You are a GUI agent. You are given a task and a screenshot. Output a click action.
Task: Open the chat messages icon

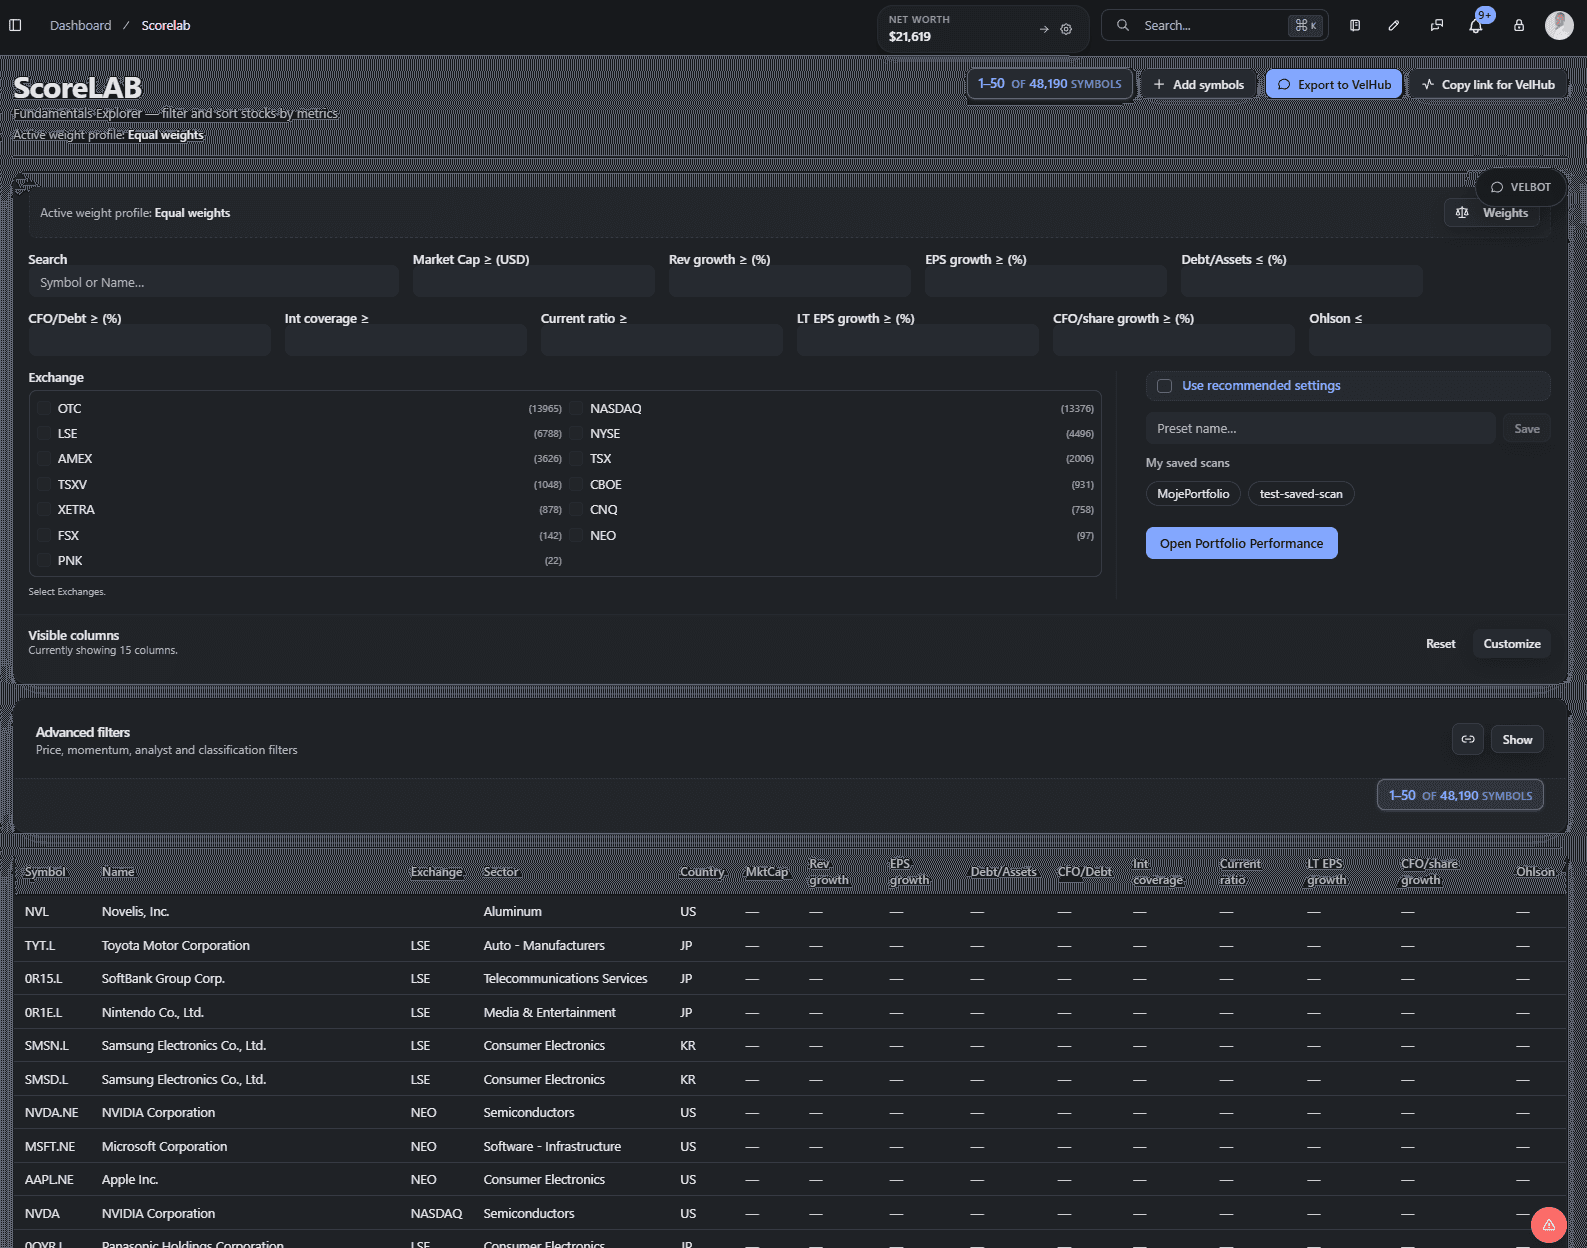tap(1437, 25)
